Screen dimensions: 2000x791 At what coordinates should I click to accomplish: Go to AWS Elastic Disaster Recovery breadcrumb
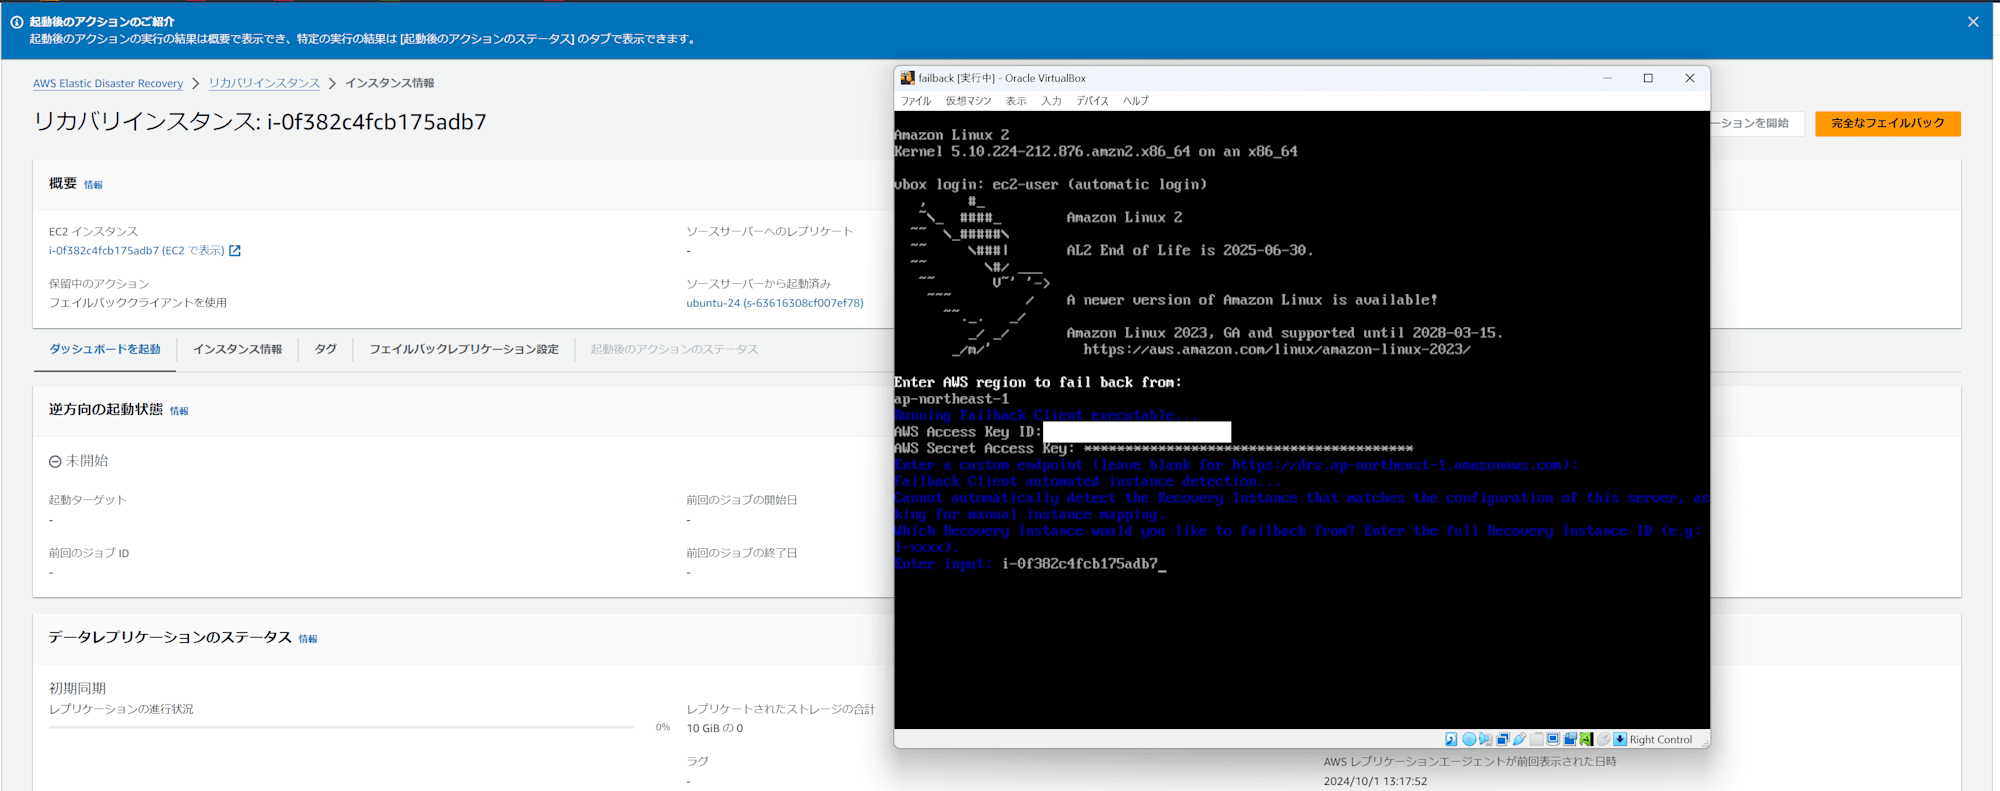(108, 83)
